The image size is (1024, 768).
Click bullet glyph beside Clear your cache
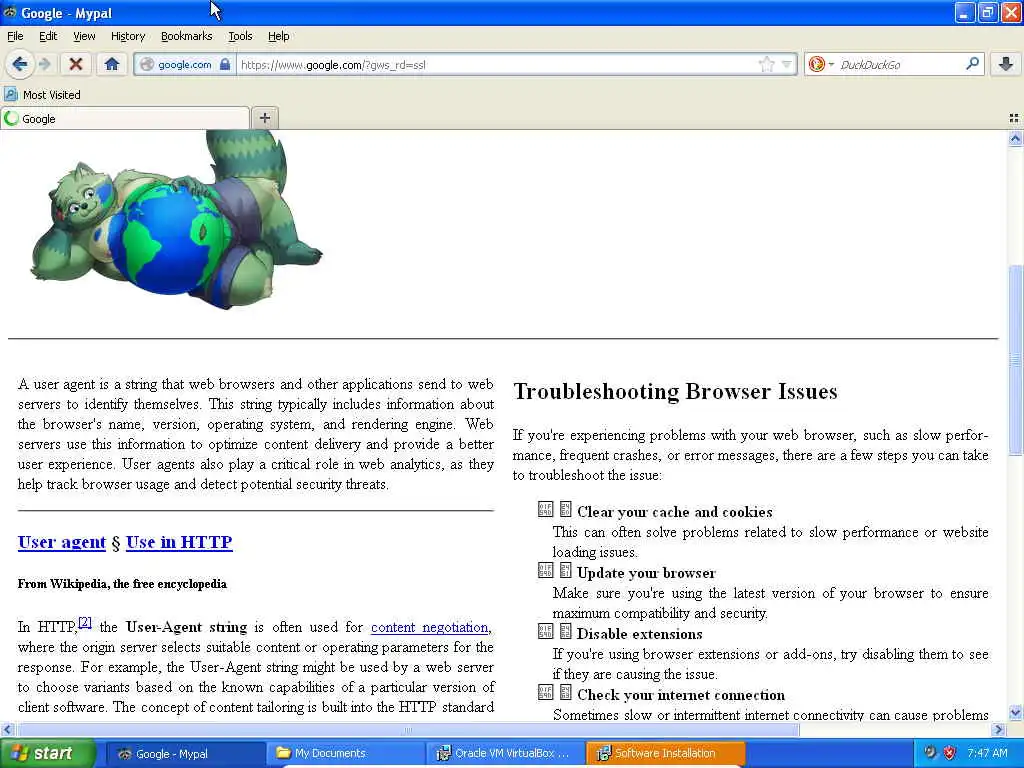554,509
